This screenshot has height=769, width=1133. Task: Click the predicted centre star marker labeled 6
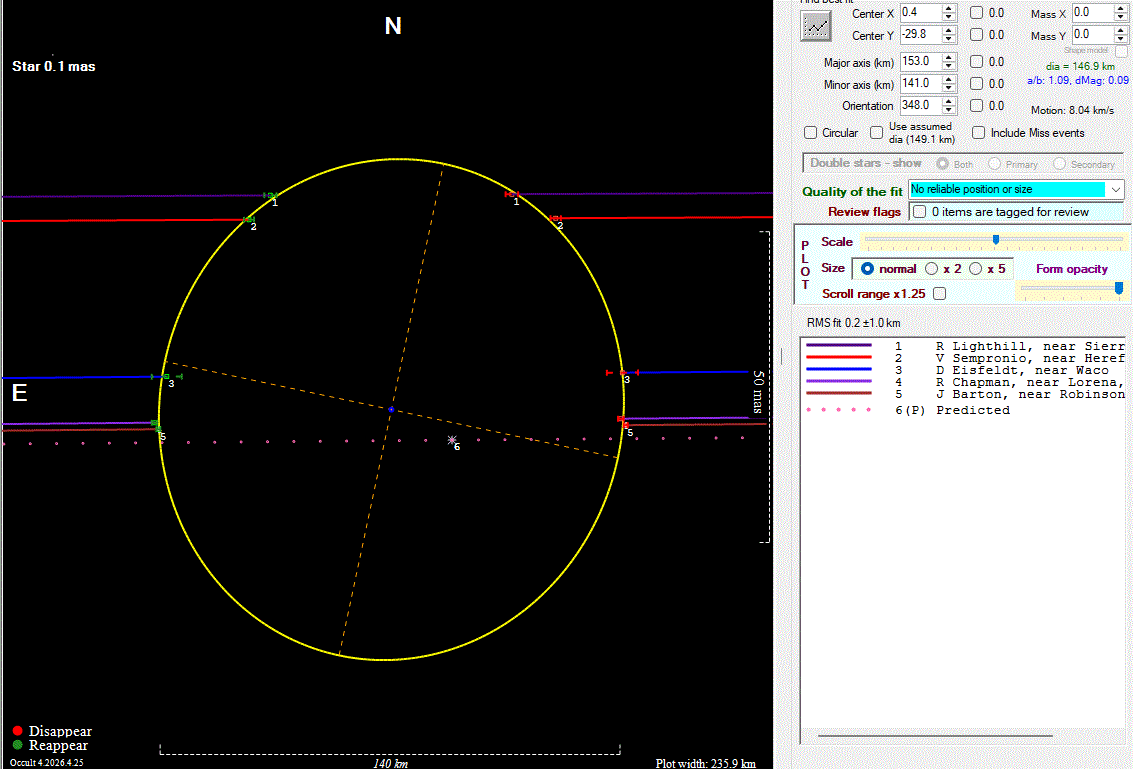(452, 439)
